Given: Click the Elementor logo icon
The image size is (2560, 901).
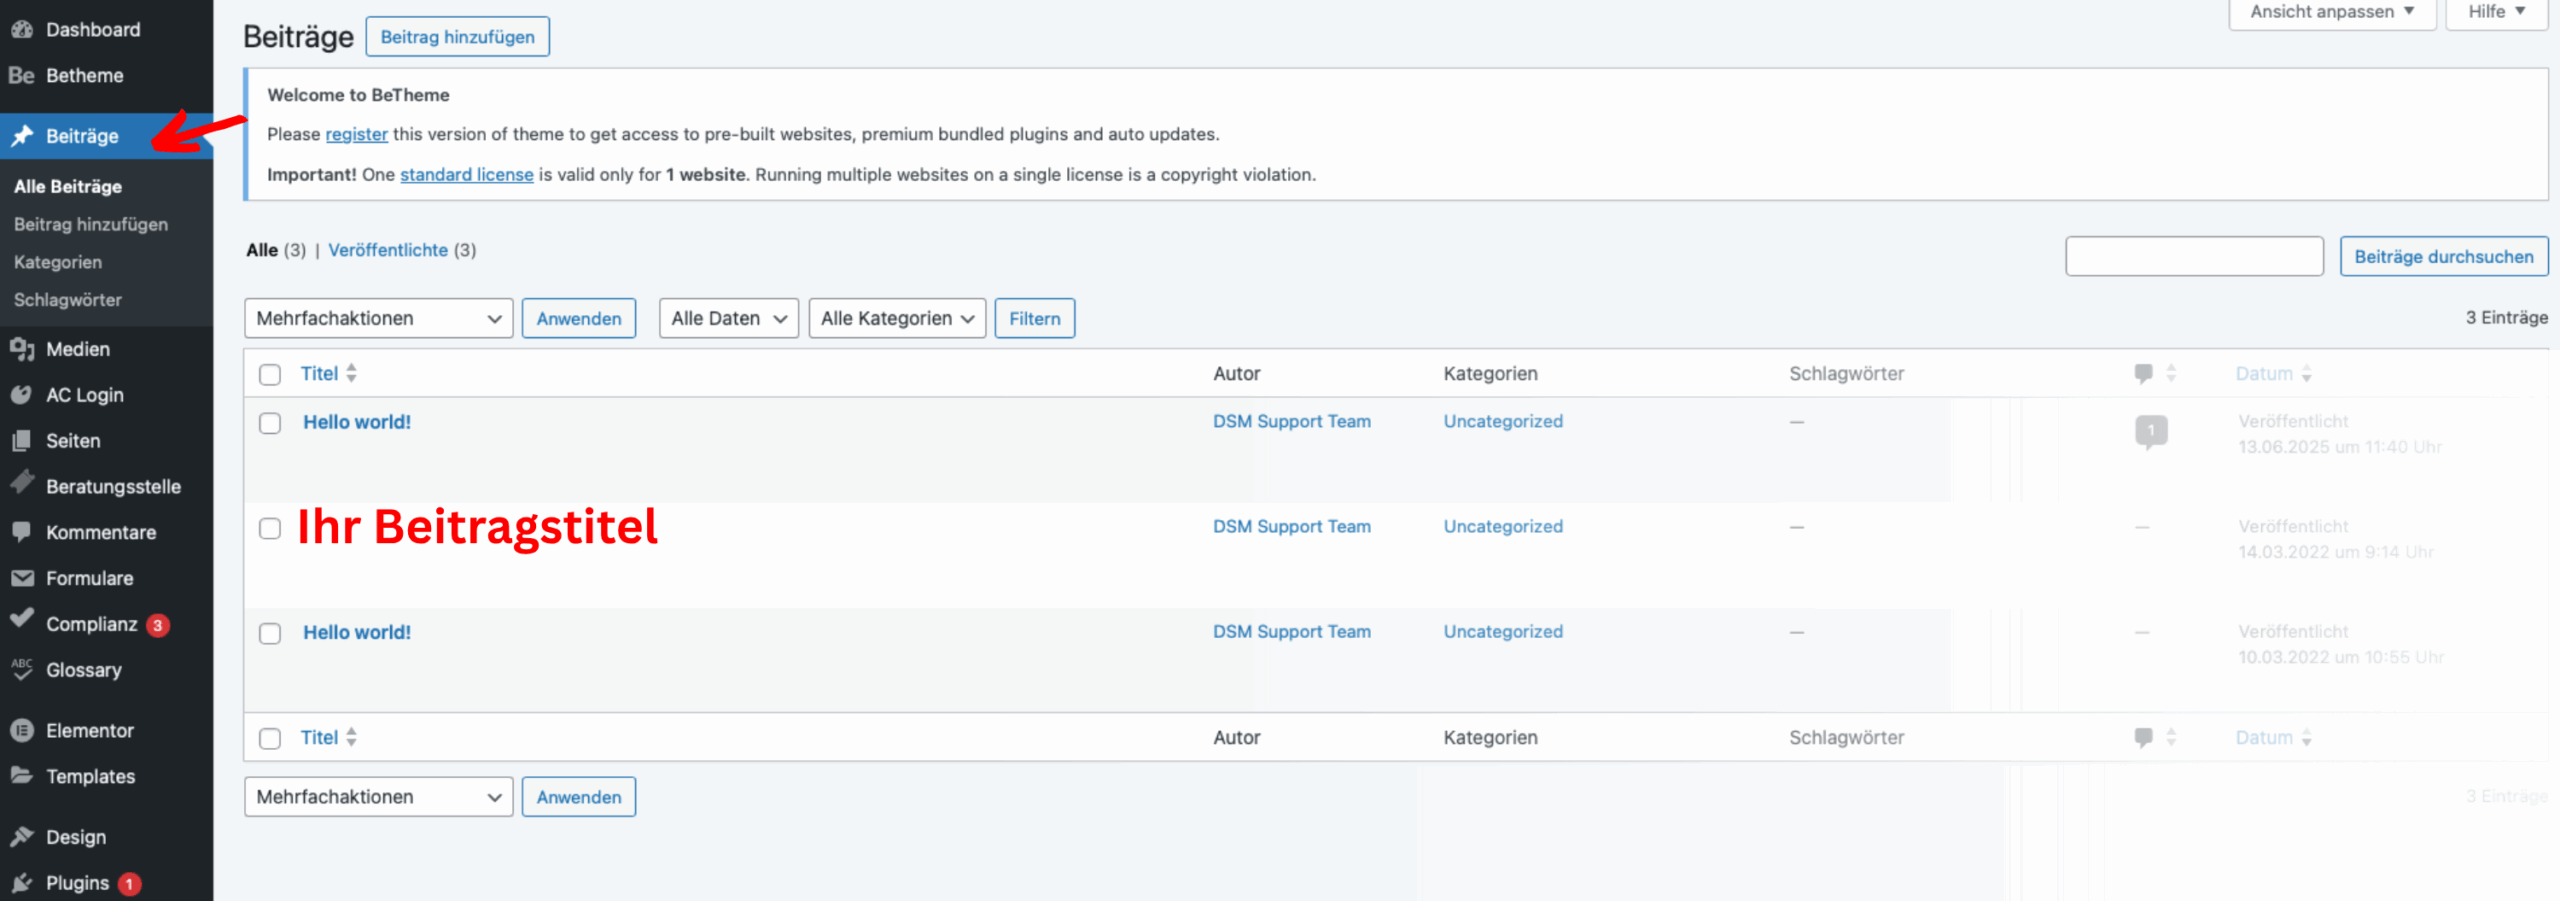Looking at the screenshot, I should coord(21,731).
